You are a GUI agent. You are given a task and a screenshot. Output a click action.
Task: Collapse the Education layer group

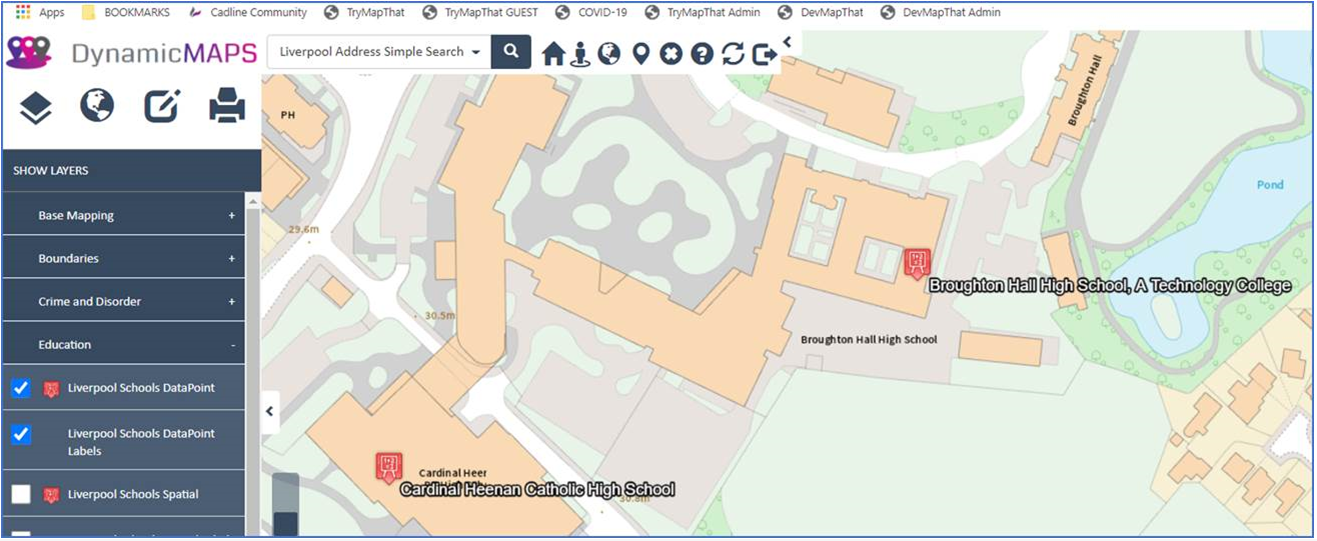pos(124,344)
